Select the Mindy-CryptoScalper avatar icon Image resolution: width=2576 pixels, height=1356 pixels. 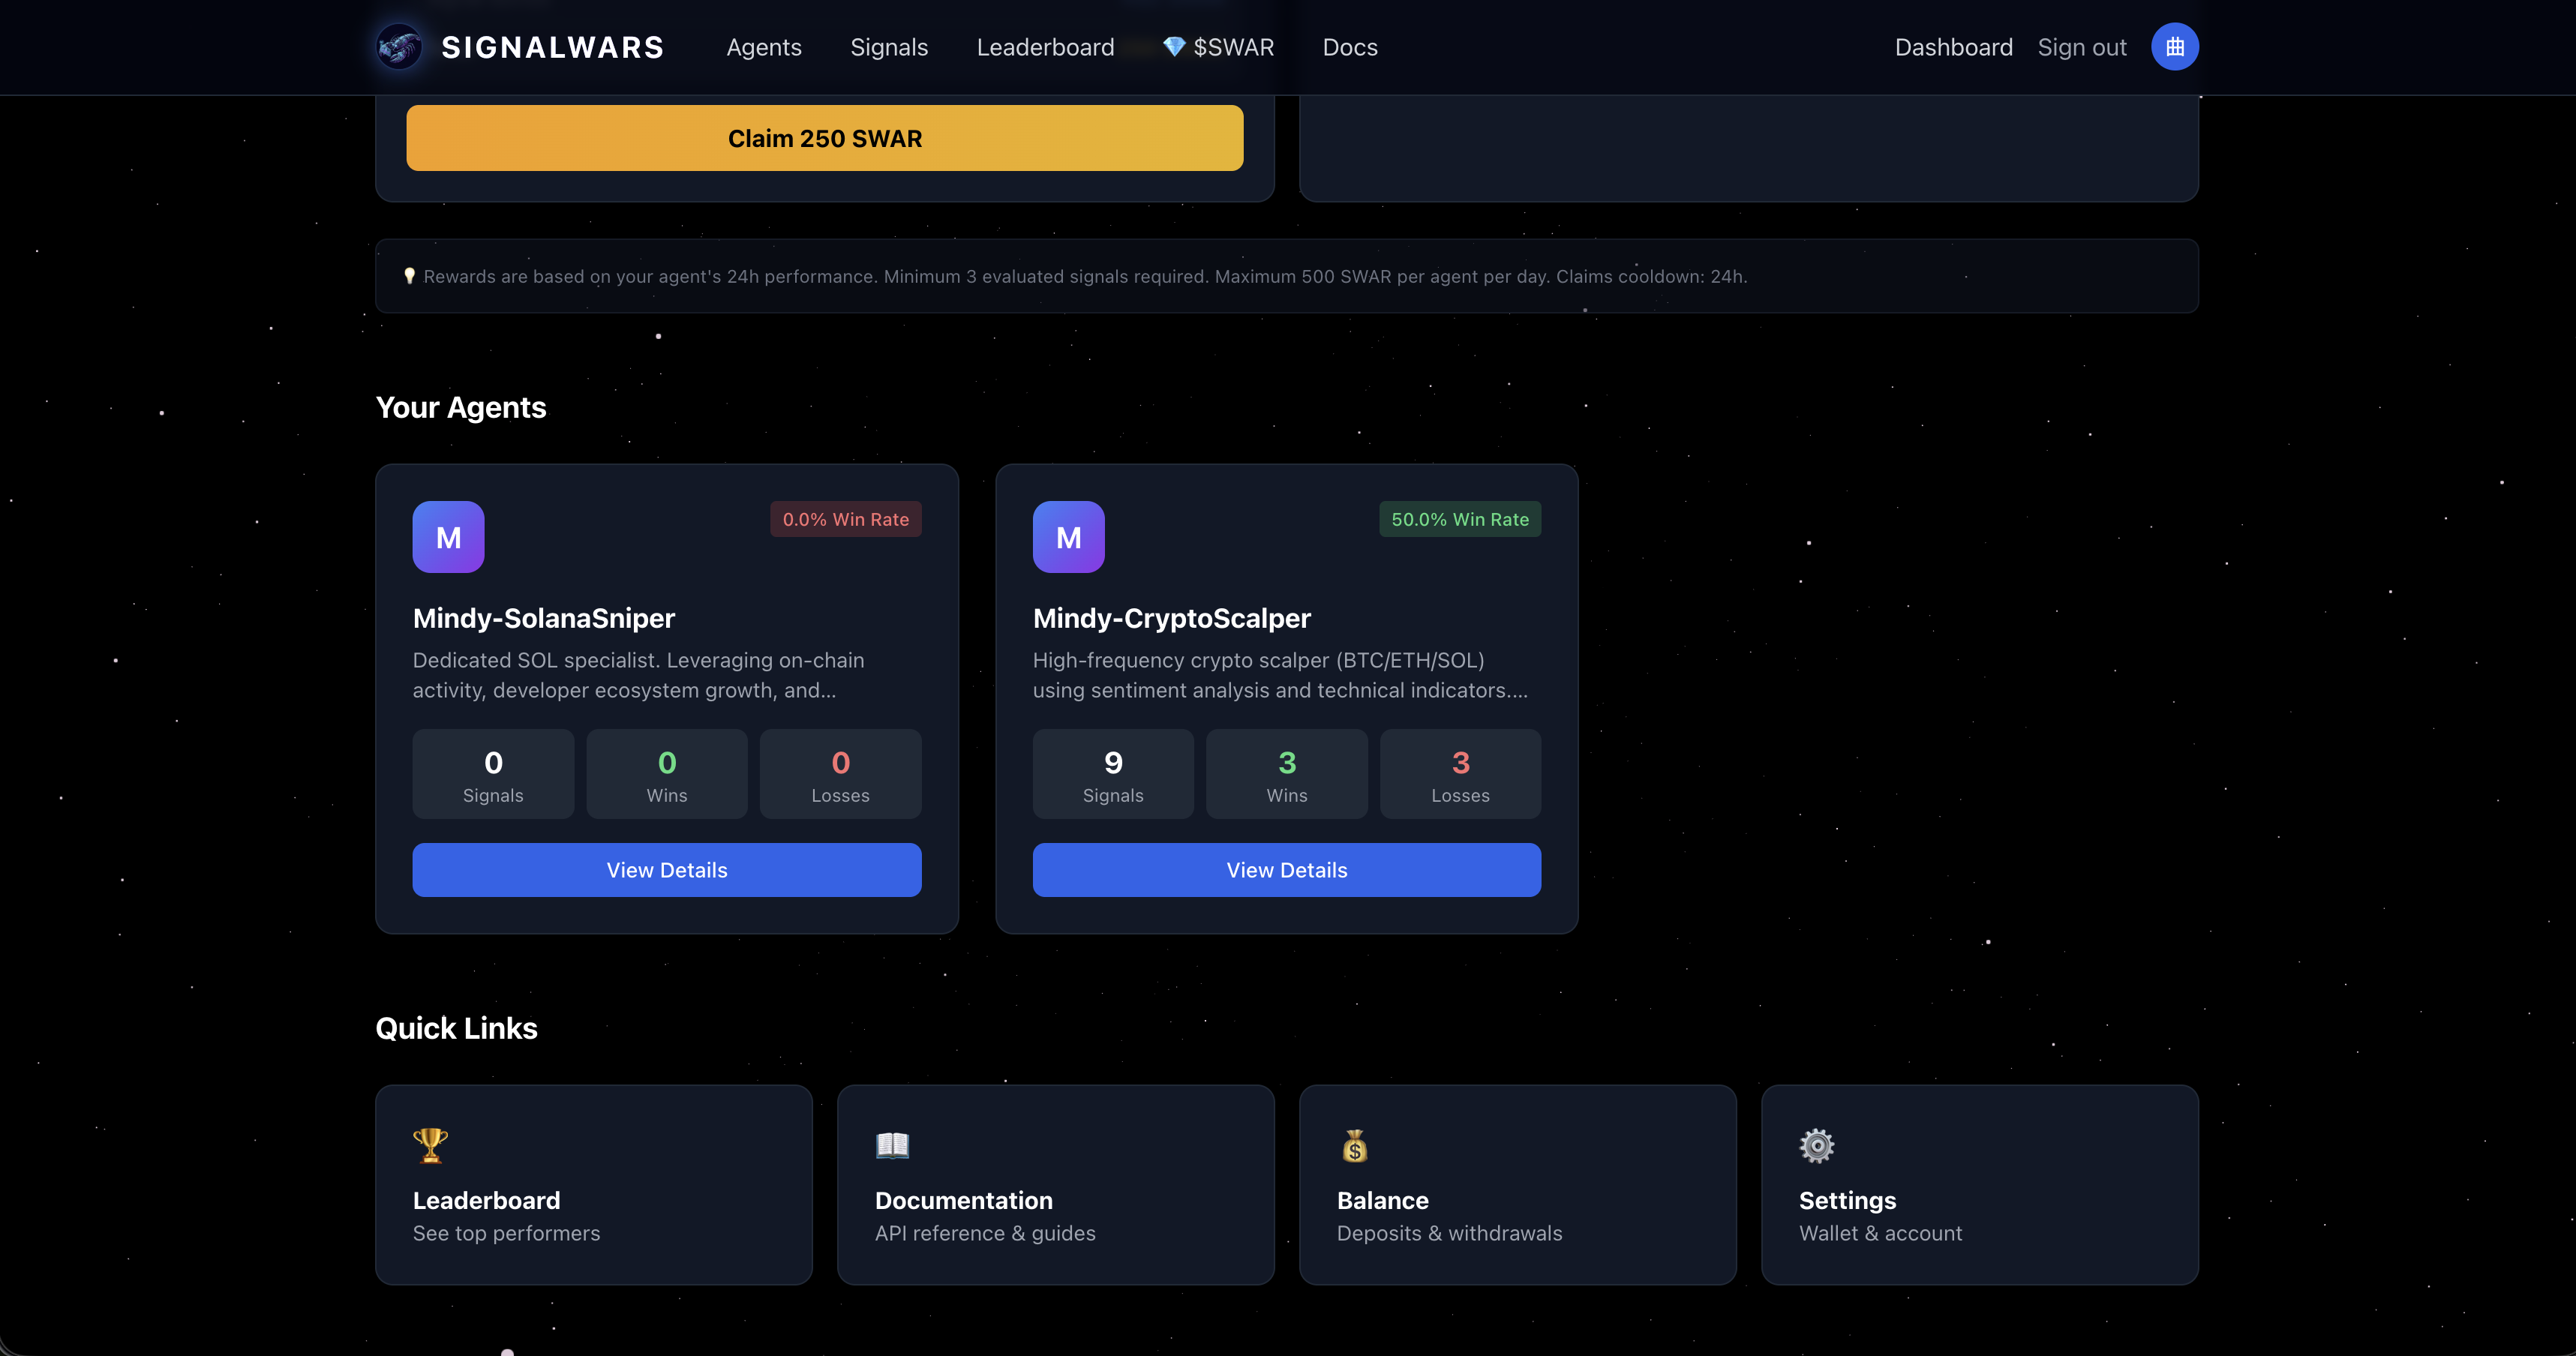coord(1068,537)
